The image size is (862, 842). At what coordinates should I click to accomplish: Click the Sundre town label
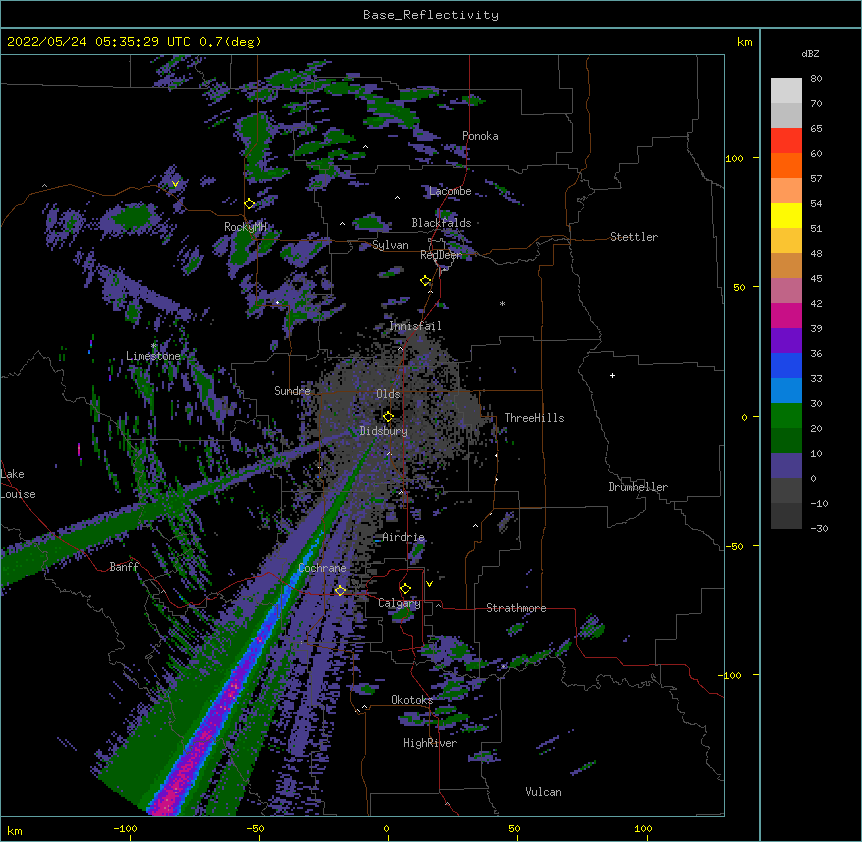tap(292, 391)
